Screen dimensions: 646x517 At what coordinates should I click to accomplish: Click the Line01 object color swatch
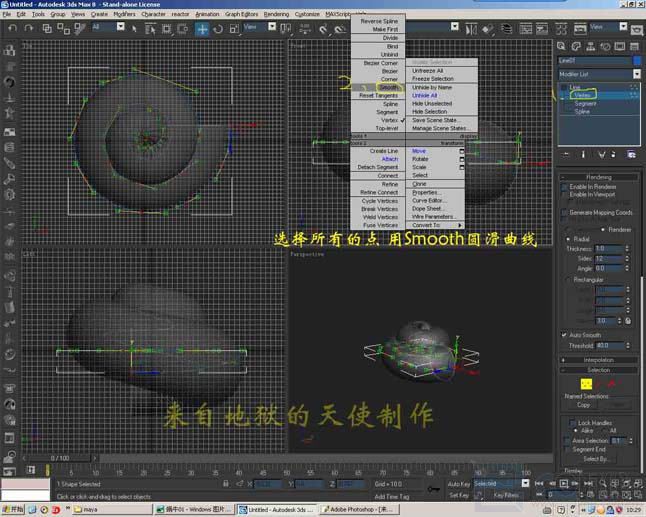pos(637,61)
